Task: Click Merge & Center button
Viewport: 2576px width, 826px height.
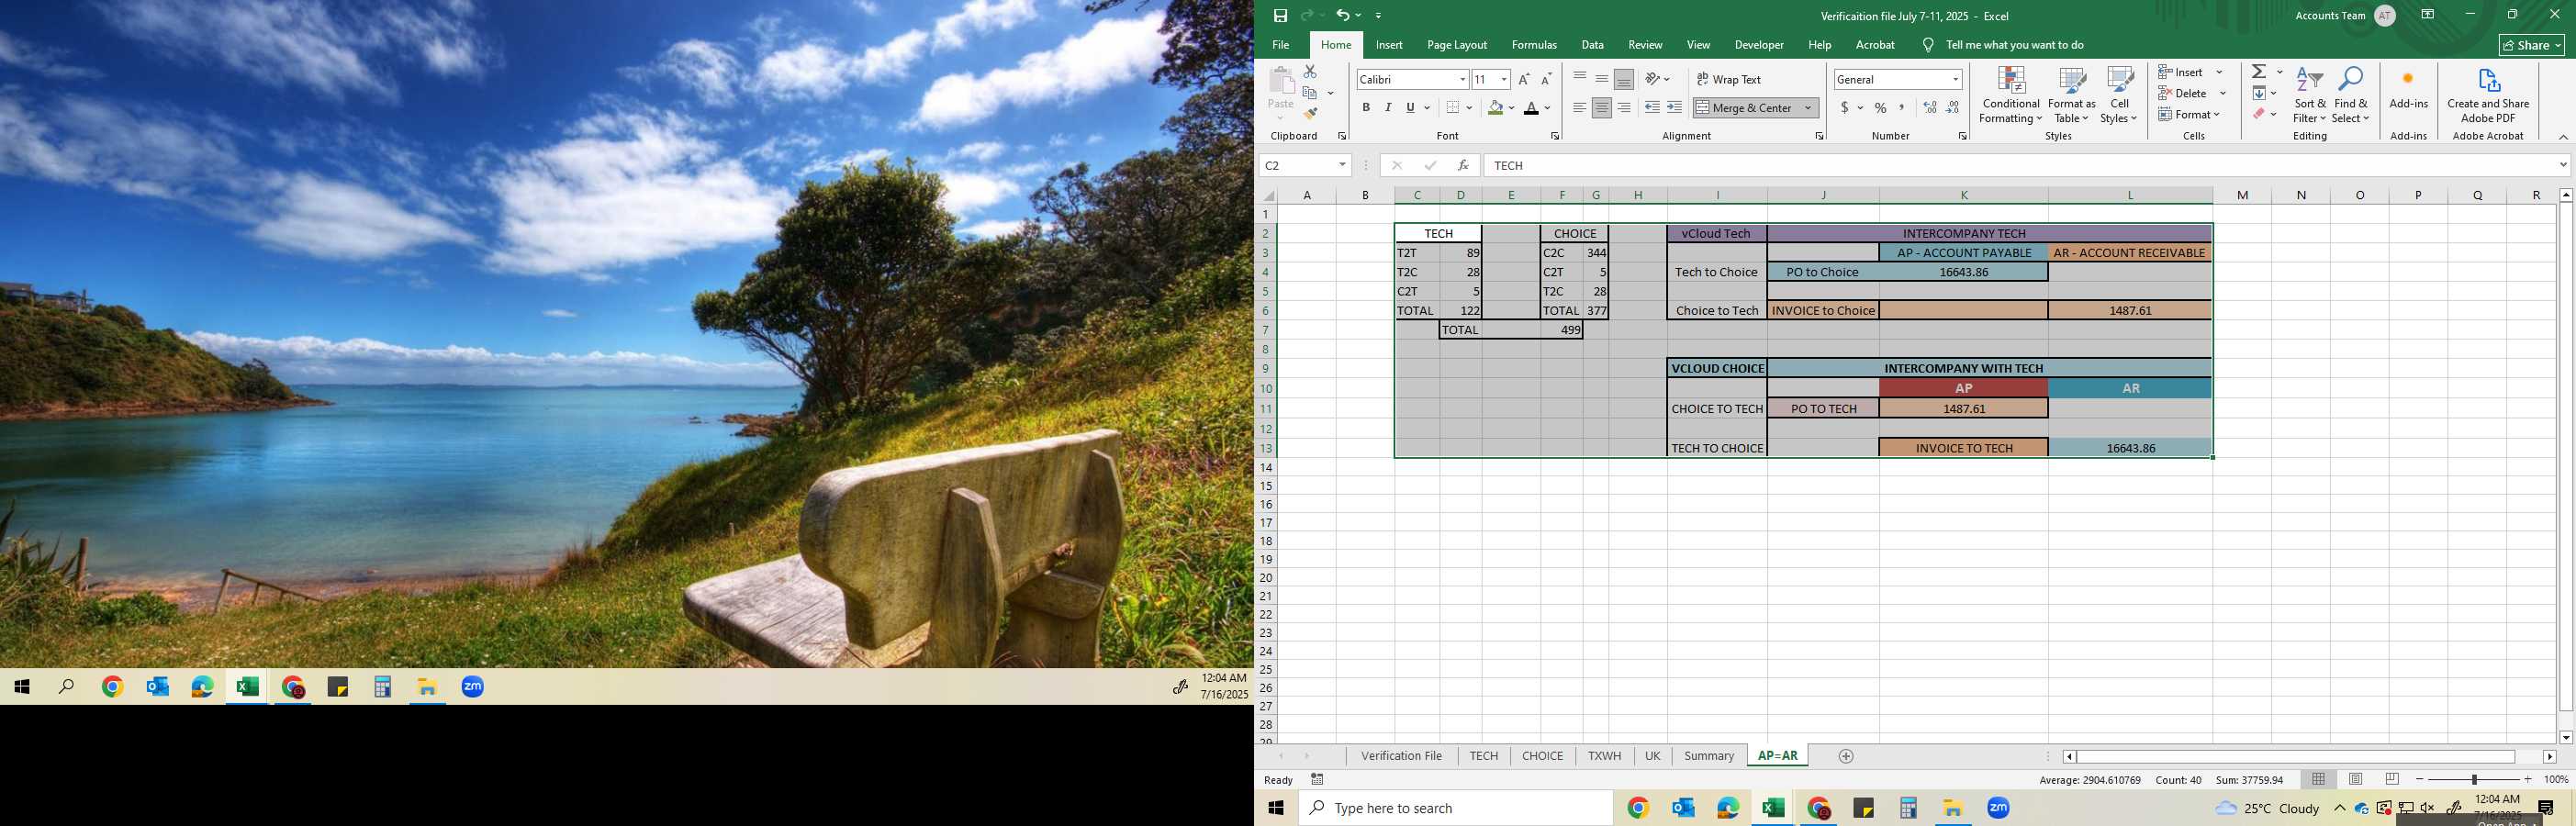Action: coord(1745,108)
